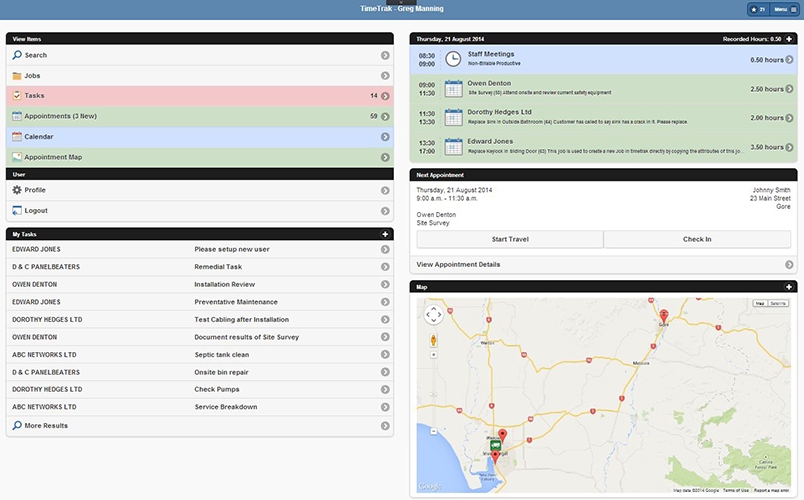Click the starred notifications button showing 21

pos(759,9)
